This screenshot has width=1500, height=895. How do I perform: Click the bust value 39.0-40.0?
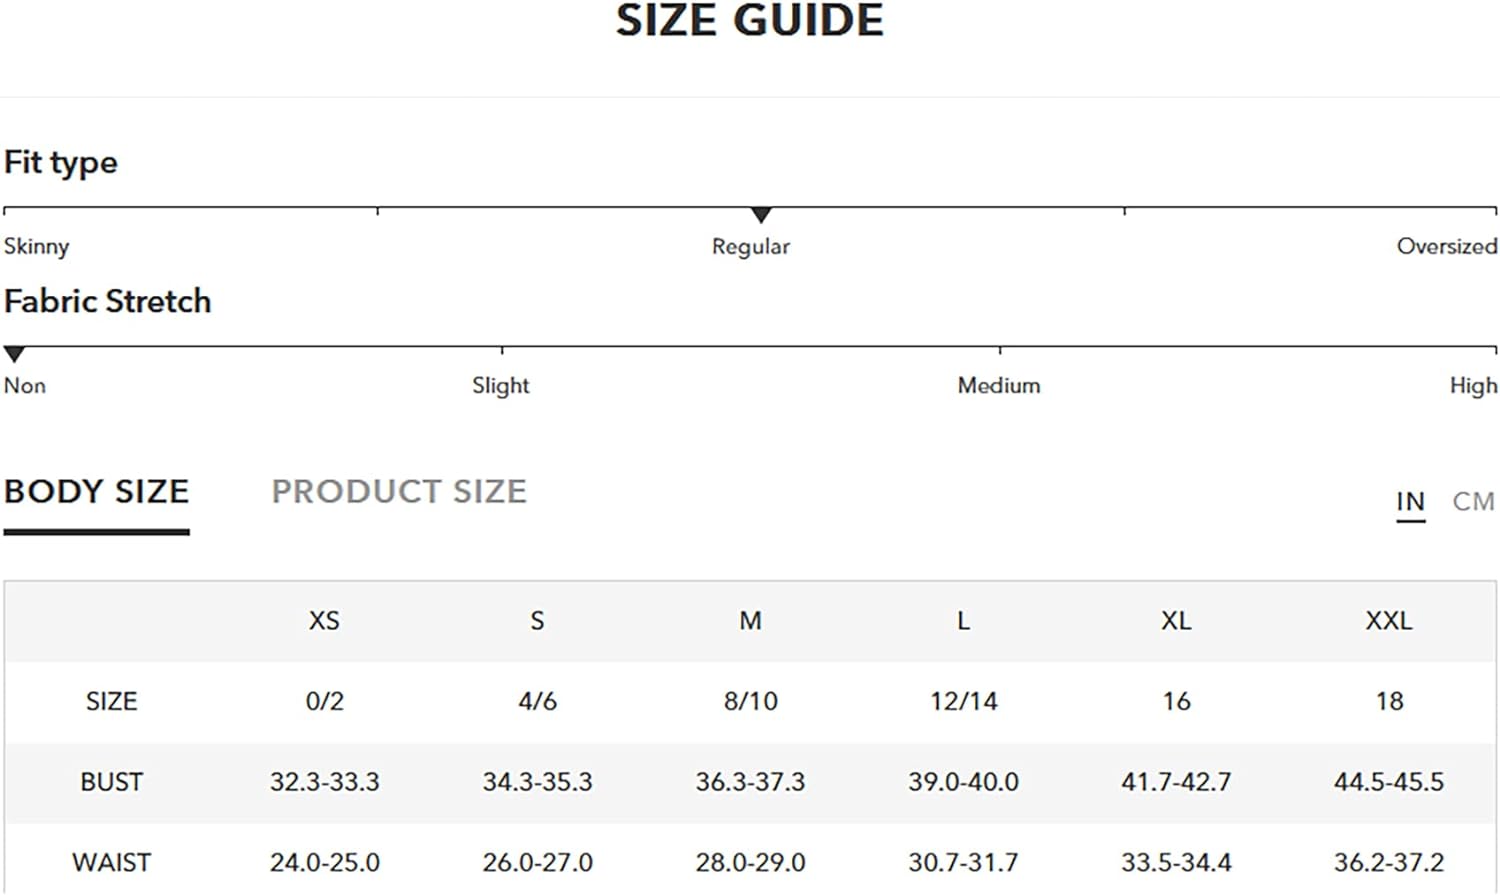(963, 782)
